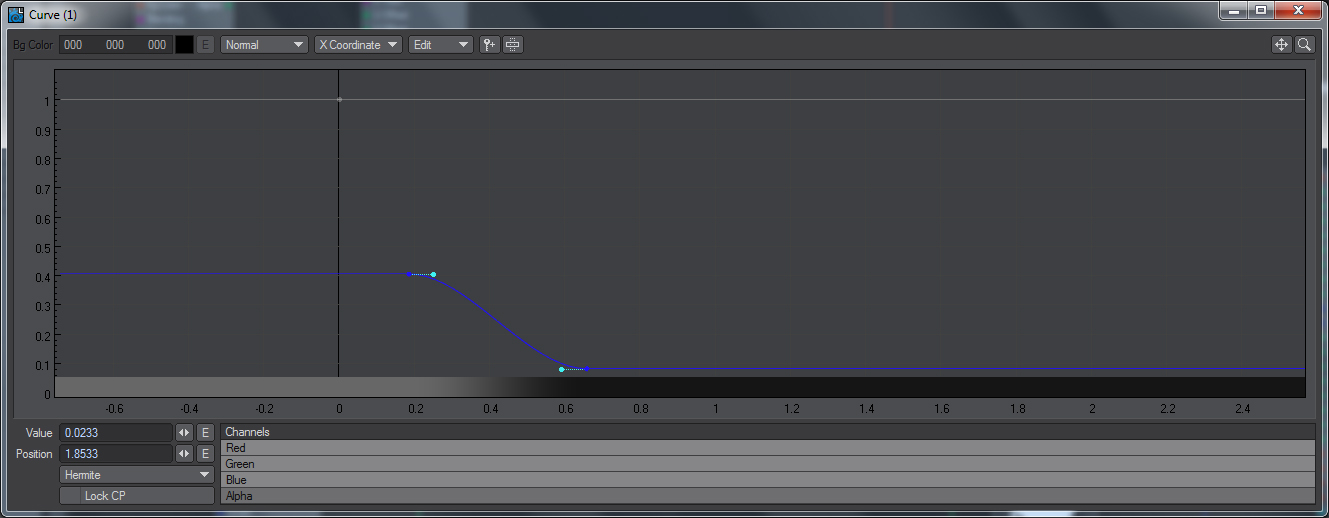Change the Hermite interpolation dropdown
The height and width of the screenshot is (518, 1329).
point(137,475)
